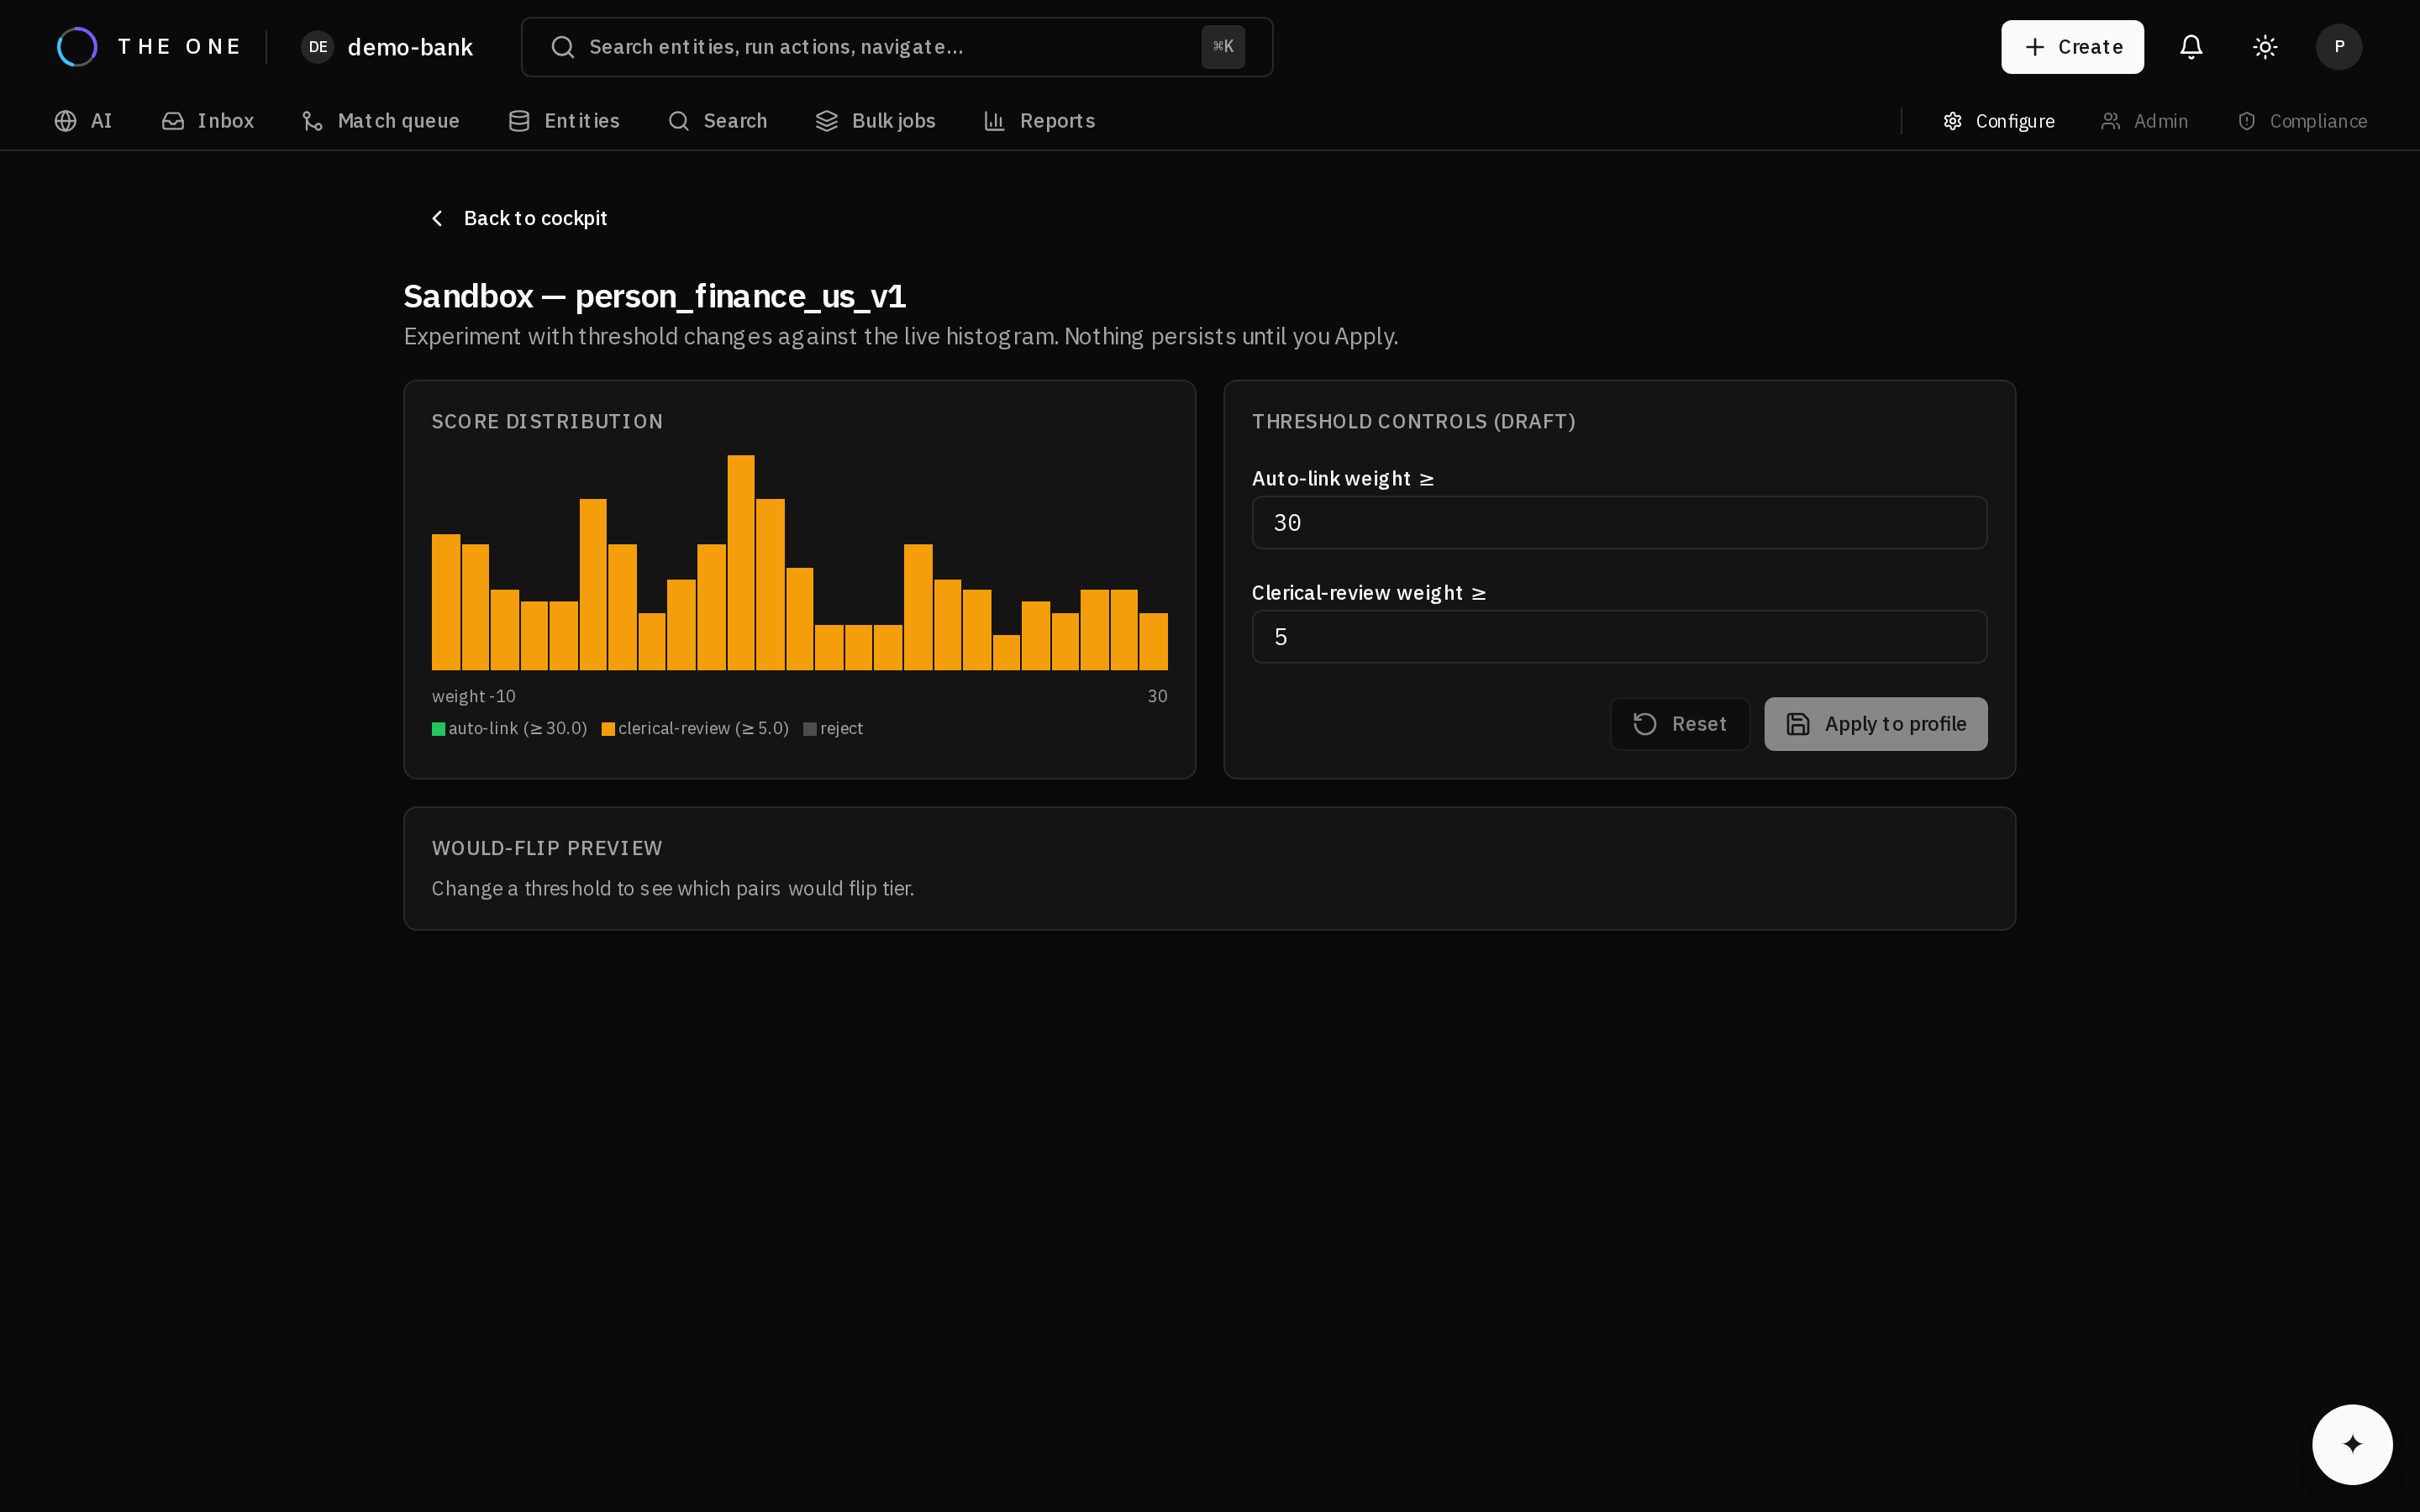Image resolution: width=2420 pixels, height=1512 pixels.
Task: Reset the draft thresholds
Action: [x=1680, y=724]
